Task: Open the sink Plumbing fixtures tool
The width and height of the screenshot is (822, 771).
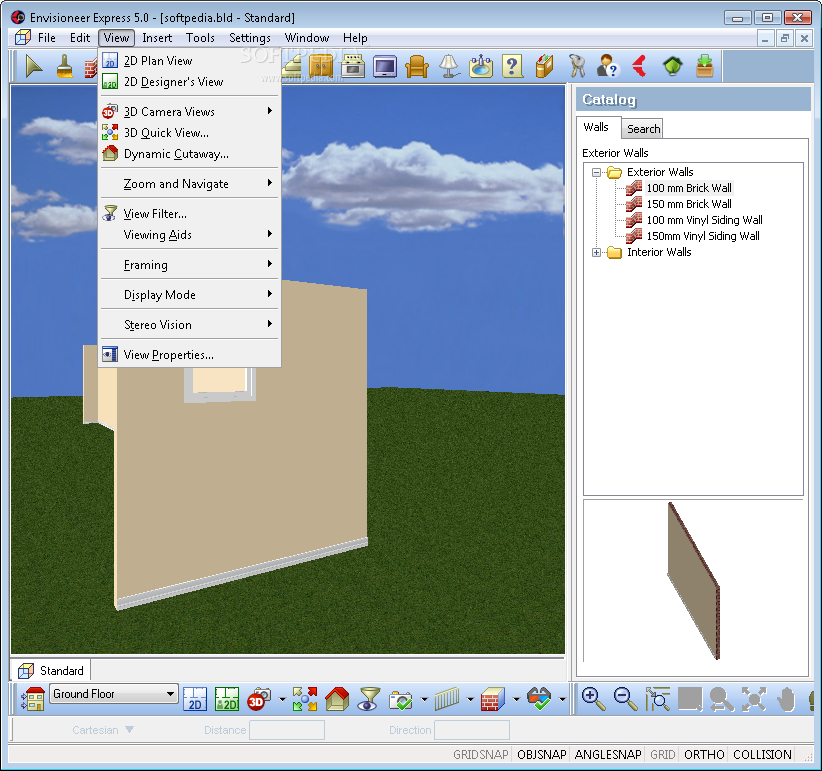Action: (481, 67)
